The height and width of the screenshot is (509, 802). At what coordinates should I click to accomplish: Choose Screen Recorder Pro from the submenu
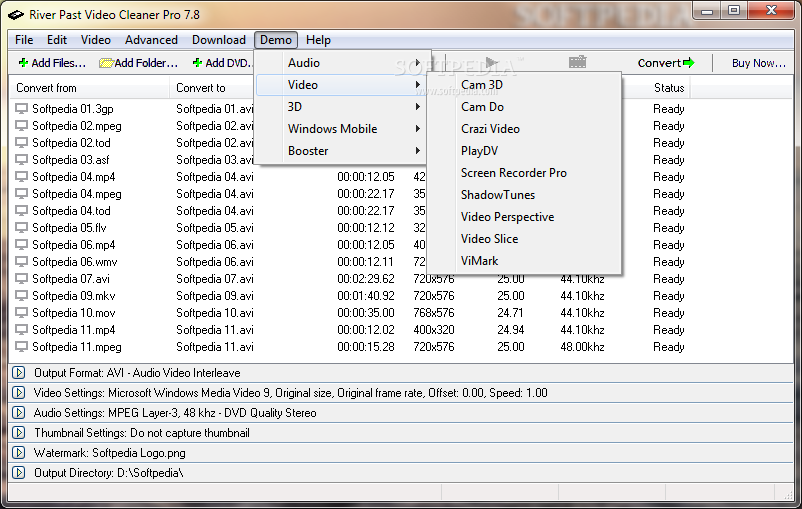tap(524, 173)
